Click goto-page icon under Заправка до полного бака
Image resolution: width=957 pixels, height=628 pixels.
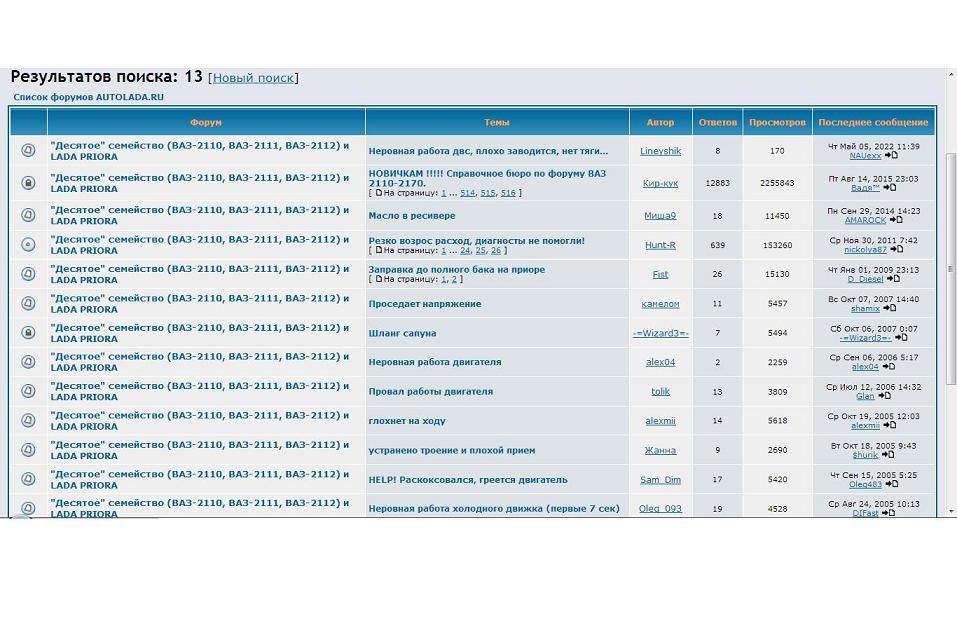pos(379,280)
